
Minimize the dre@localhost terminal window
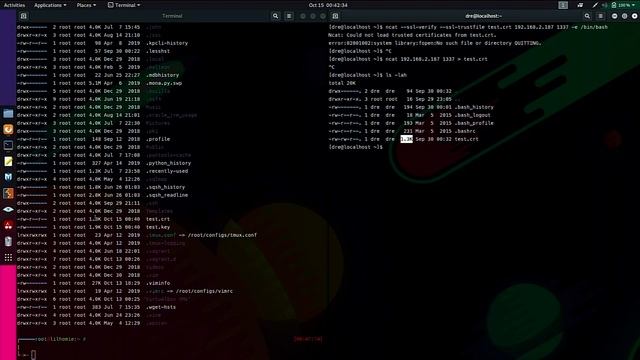coord(615,16)
